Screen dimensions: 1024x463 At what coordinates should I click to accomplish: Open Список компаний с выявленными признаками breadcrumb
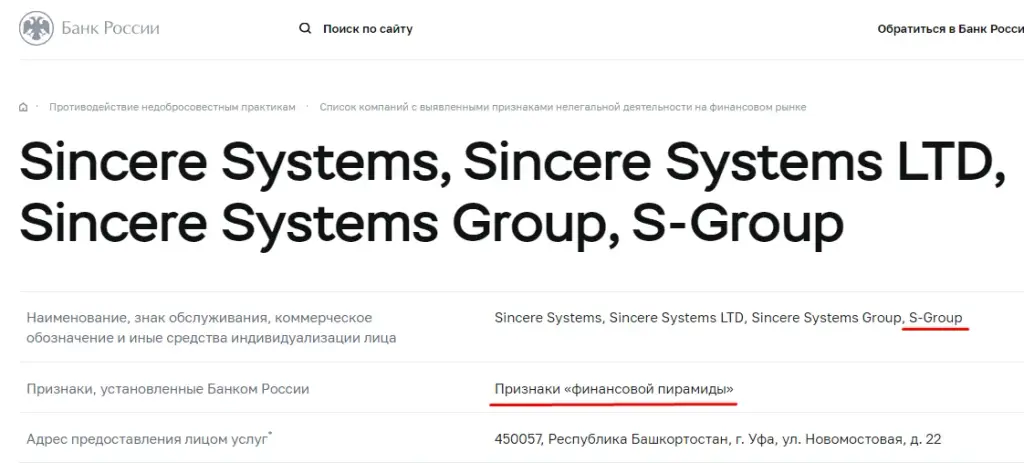tap(563, 107)
